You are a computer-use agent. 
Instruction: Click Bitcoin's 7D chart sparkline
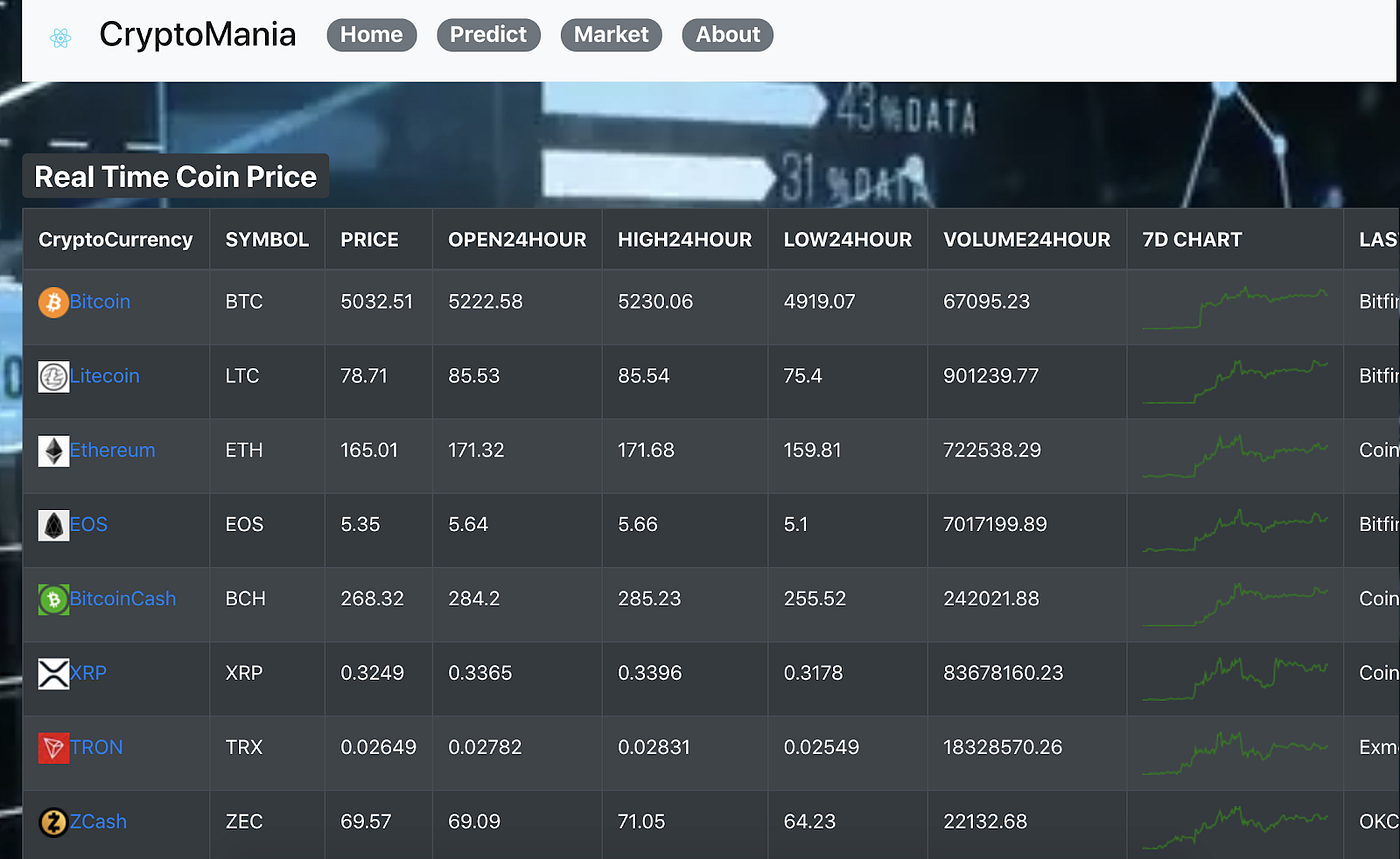1235,305
